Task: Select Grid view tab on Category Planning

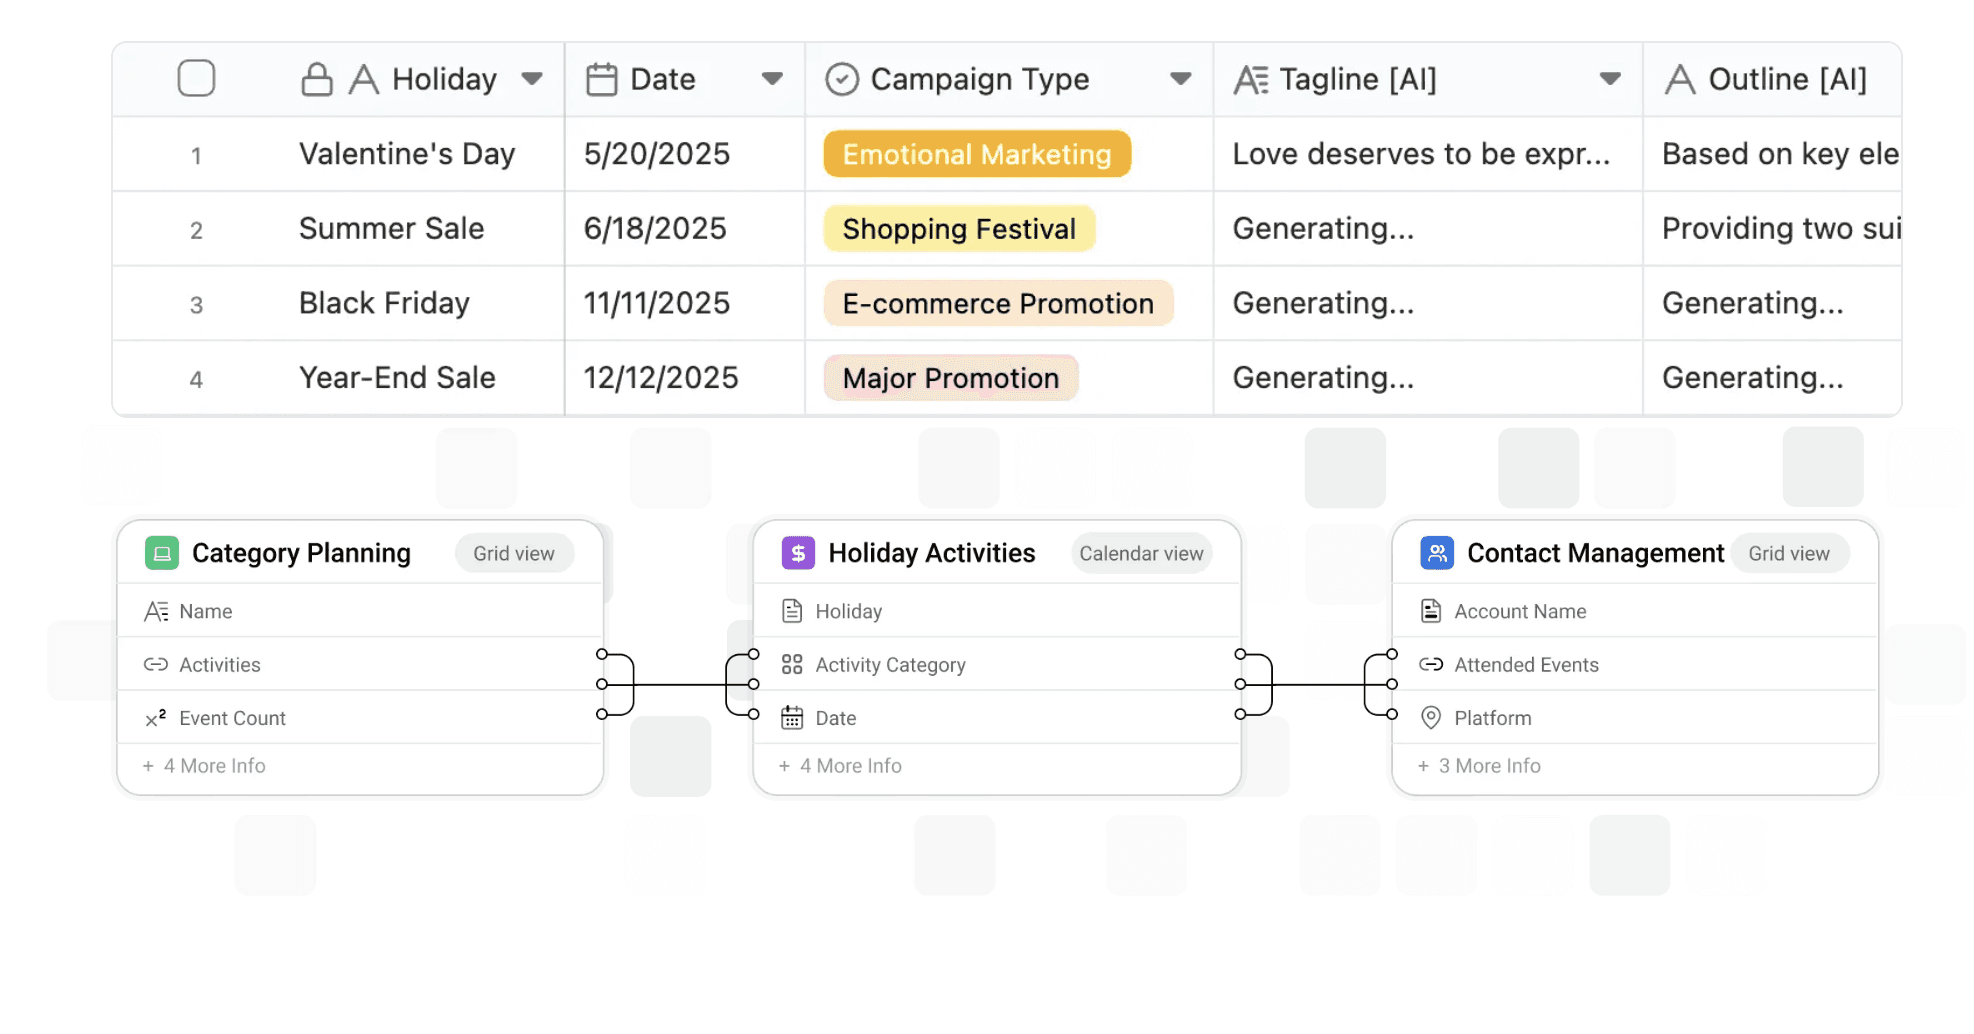Action: [514, 554]
